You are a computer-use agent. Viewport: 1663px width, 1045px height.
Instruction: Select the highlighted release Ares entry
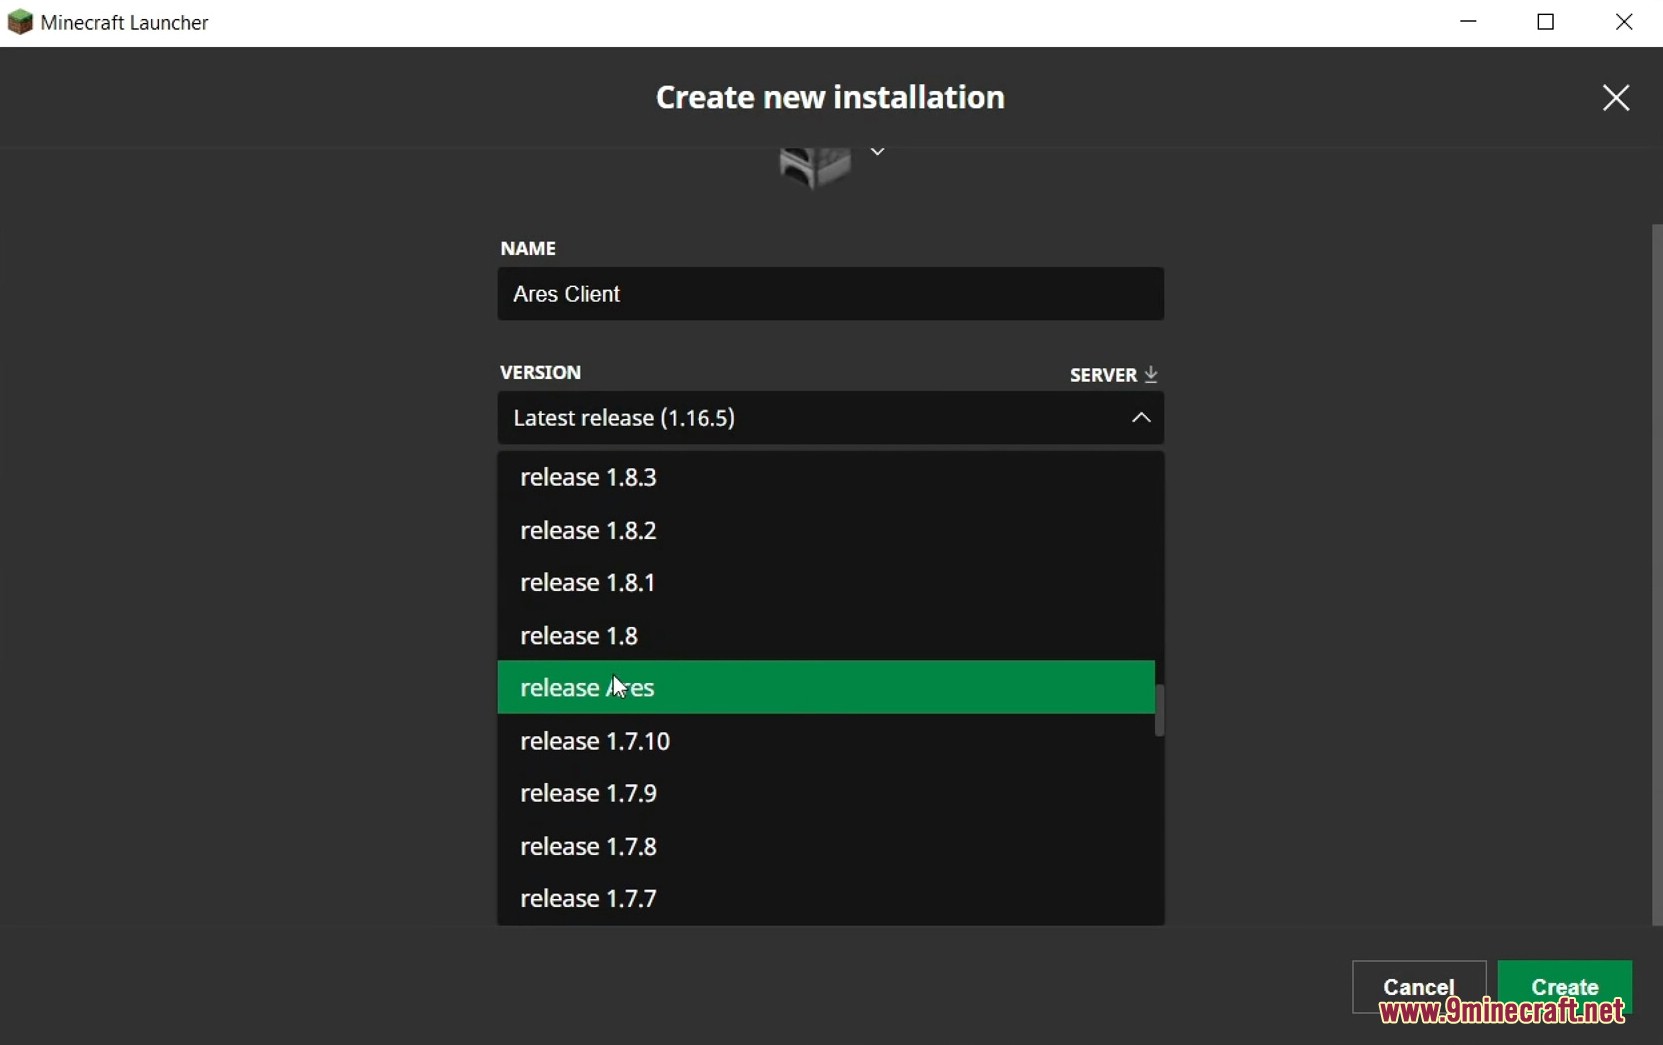pyautogui.click(x=826, y=688)
